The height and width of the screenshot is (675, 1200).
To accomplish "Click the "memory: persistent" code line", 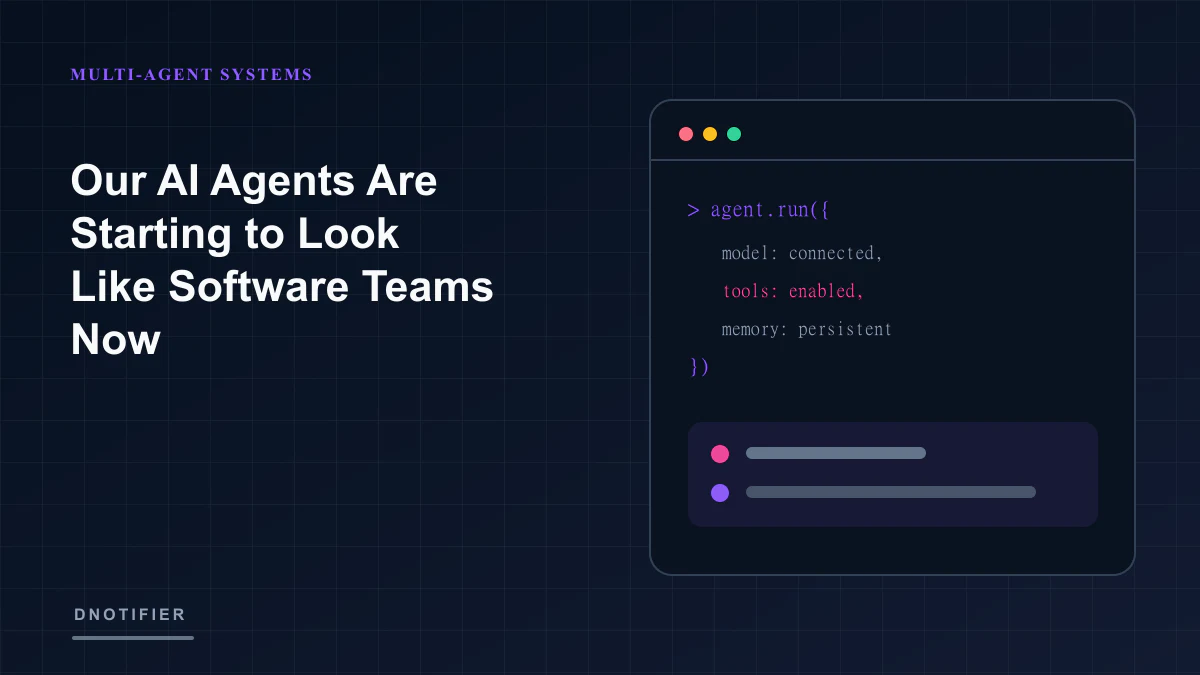I will pos(807,329).
